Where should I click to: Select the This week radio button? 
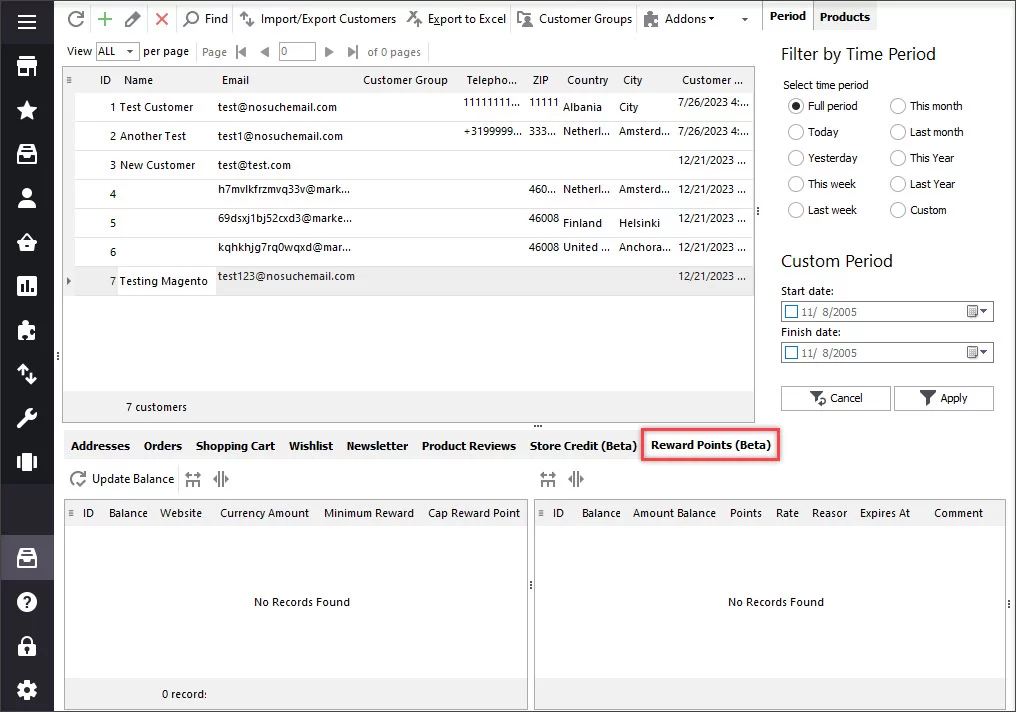point(796,184)
